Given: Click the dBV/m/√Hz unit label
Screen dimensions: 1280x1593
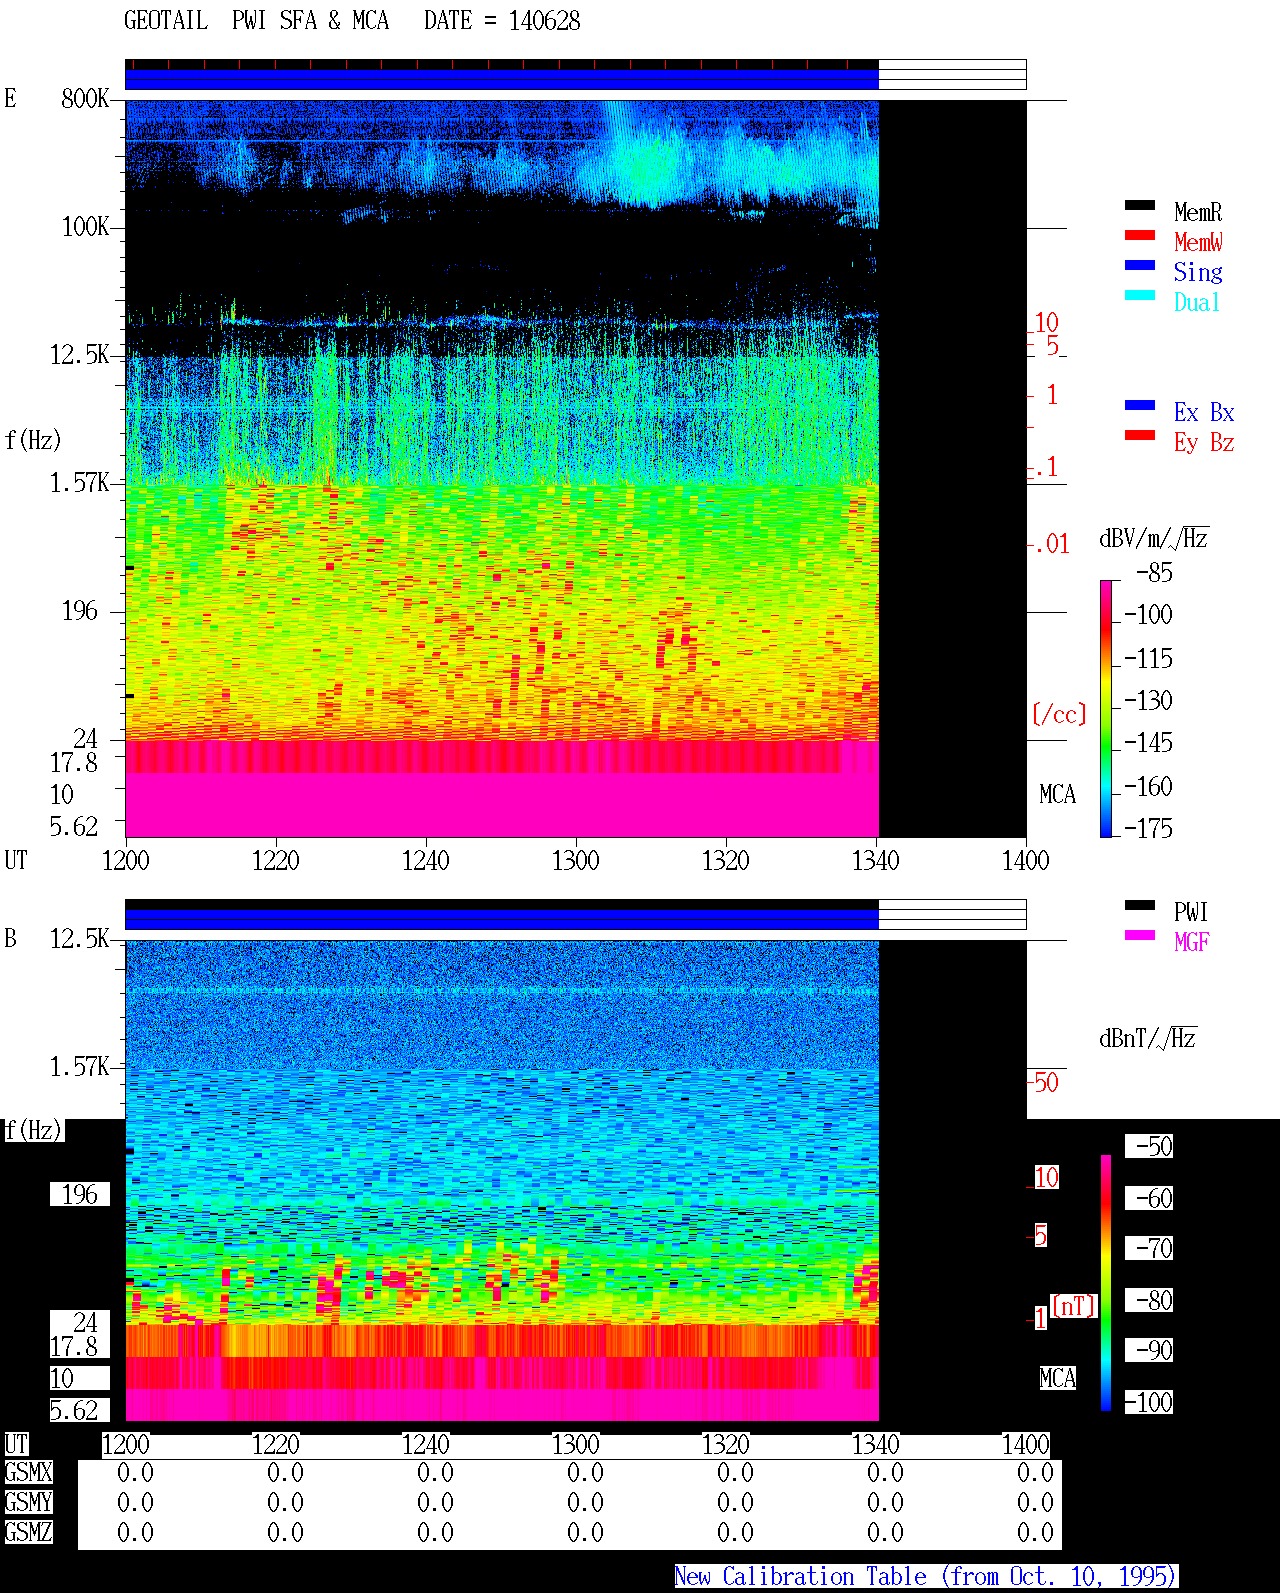Looking at the screenshot, I should coord(1154,538).
